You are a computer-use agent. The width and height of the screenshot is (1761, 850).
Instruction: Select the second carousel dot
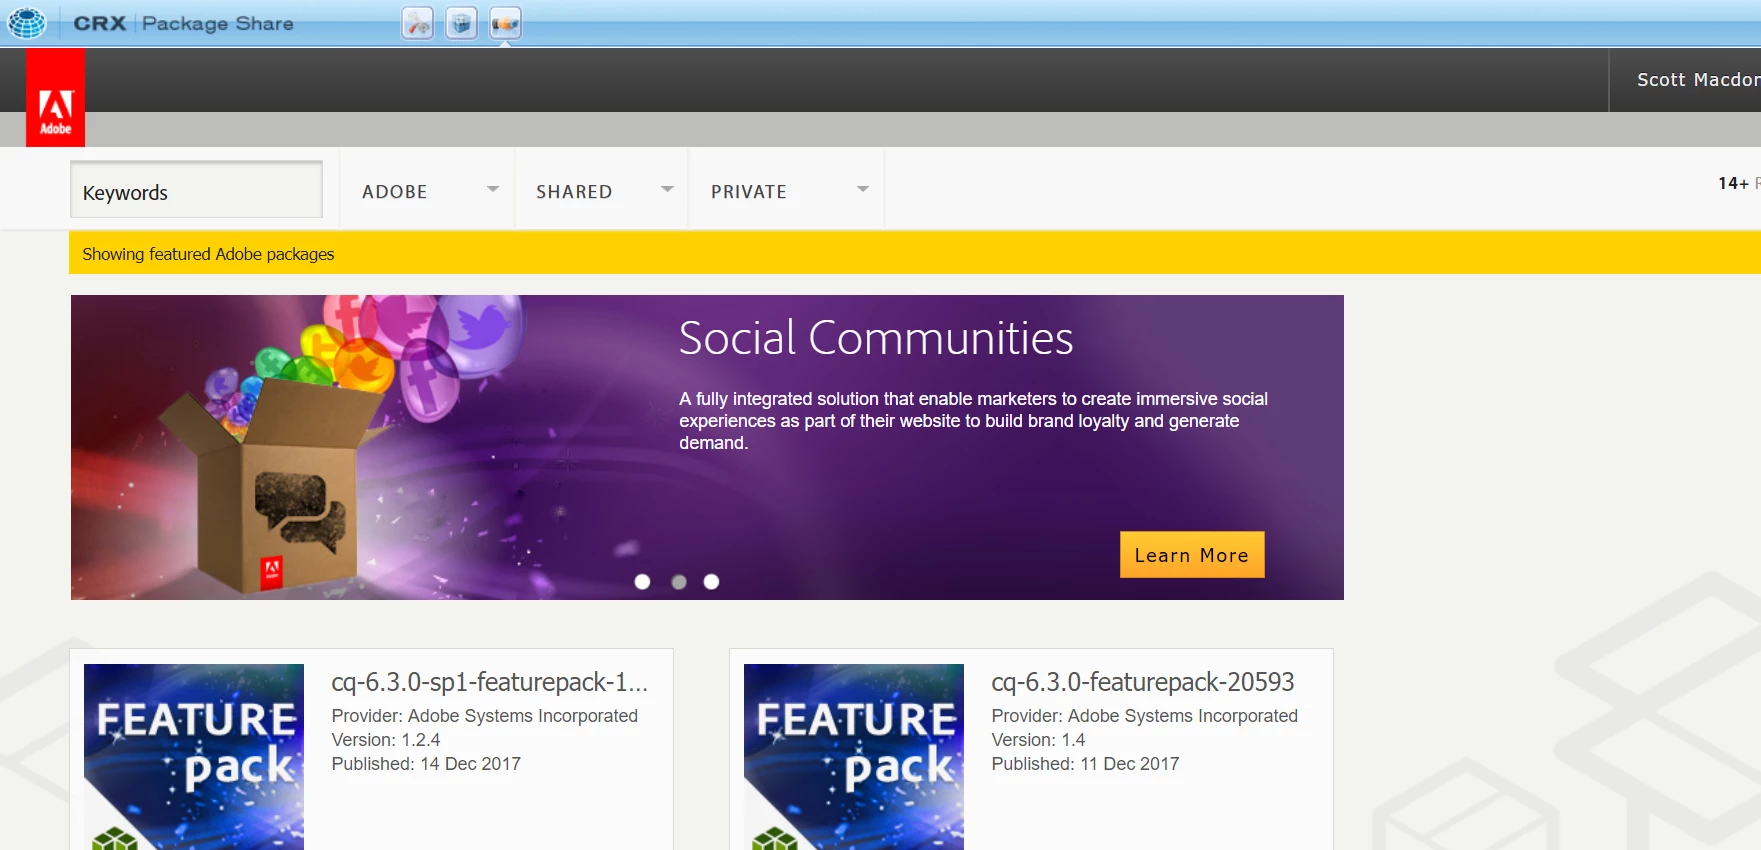(679, 582)
